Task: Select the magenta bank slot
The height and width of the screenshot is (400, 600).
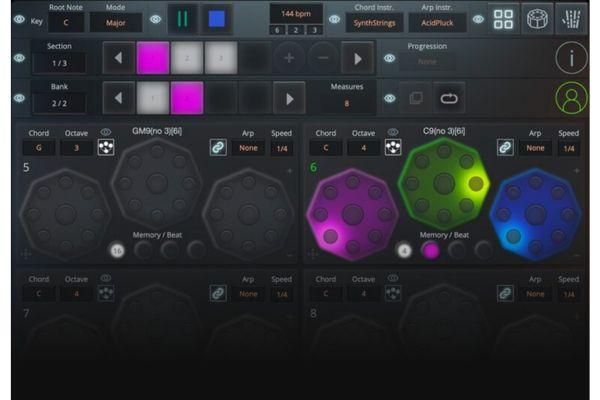Action: 186,98
